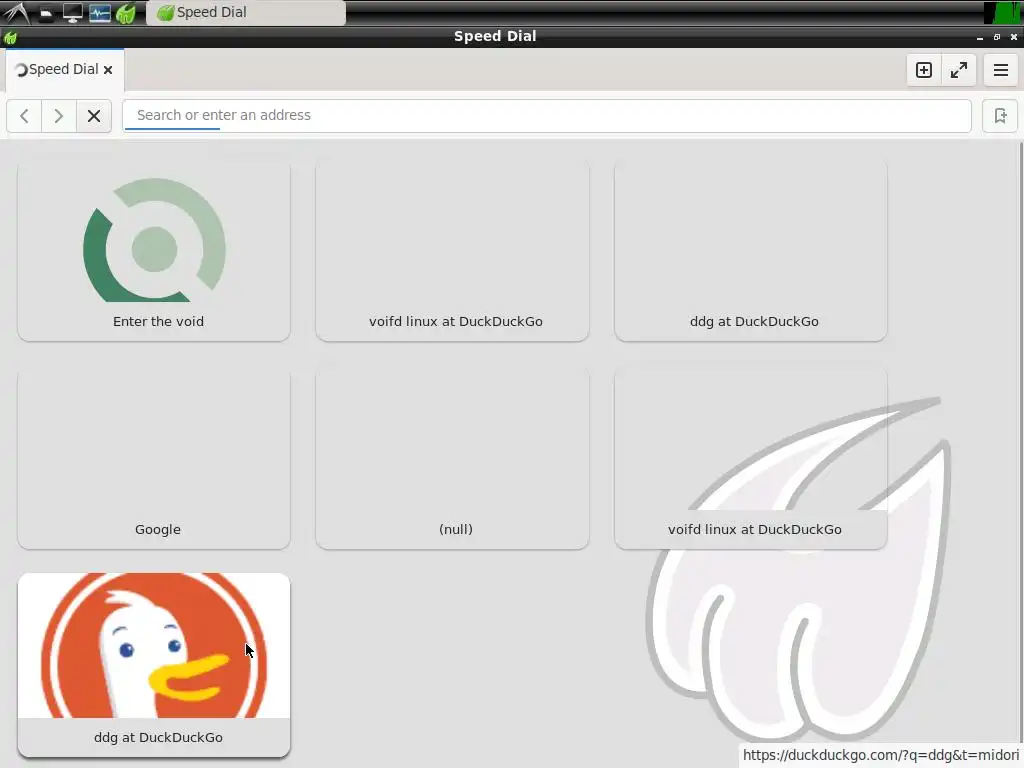Open the hamburger menu
The image size is (1024, 768).
point(1000,70)
